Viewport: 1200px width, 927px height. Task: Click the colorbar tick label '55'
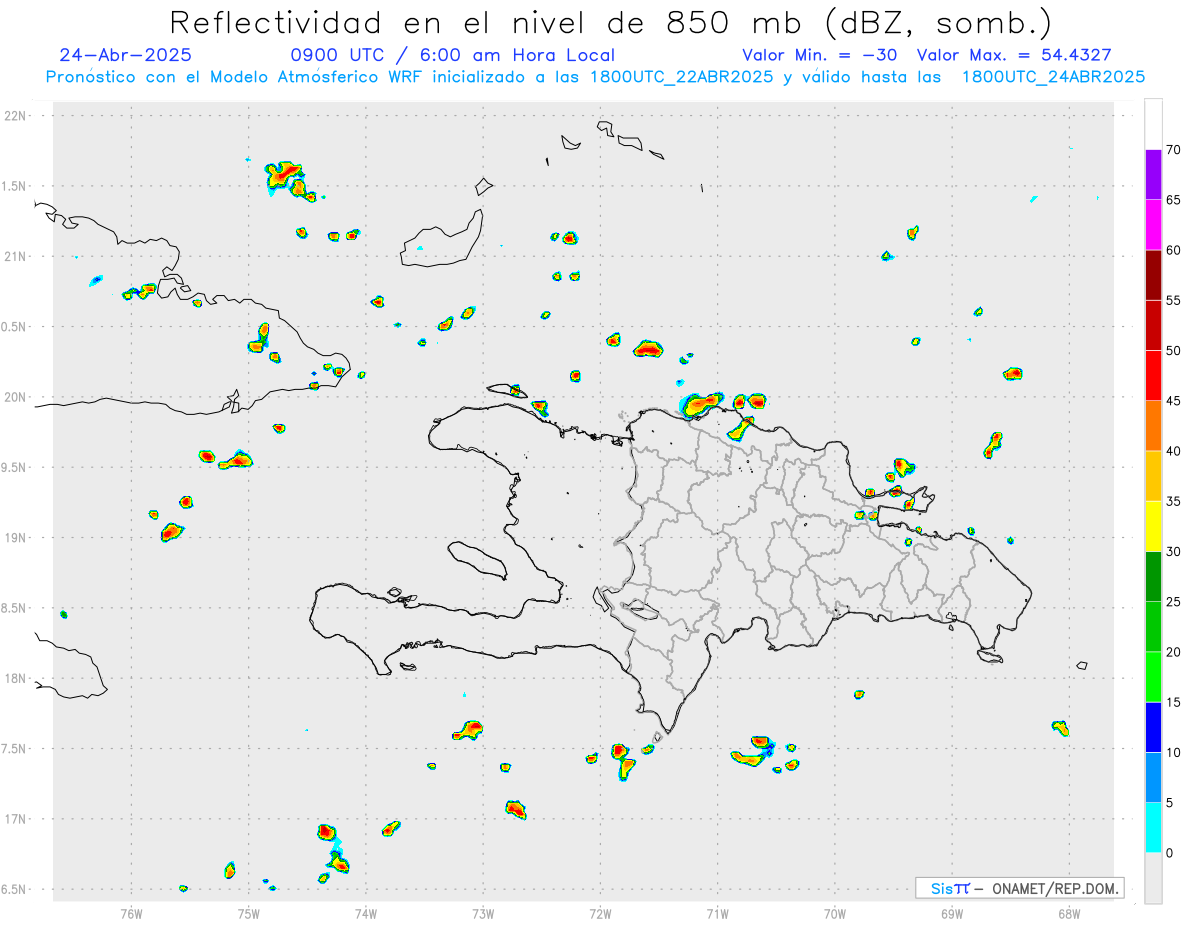click(x=1173, y=300)
